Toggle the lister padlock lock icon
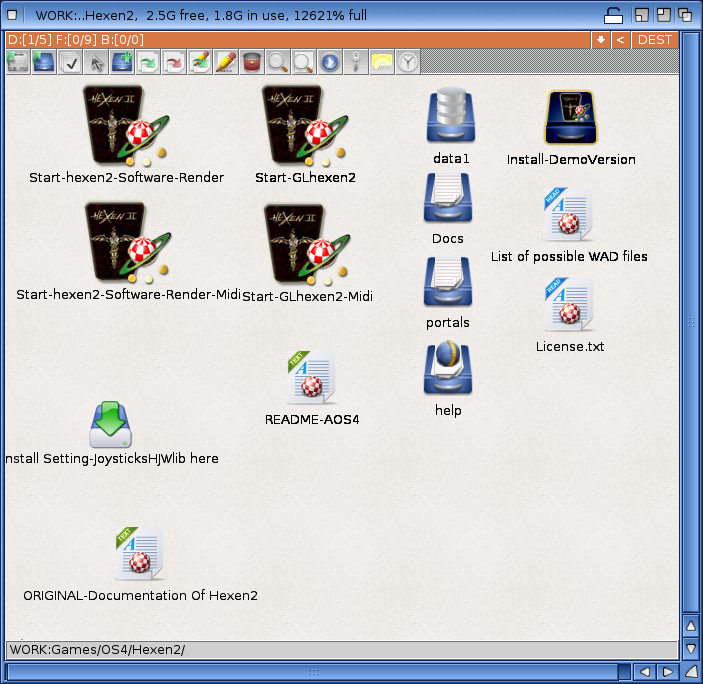703x684 pixels. [613, 15]
